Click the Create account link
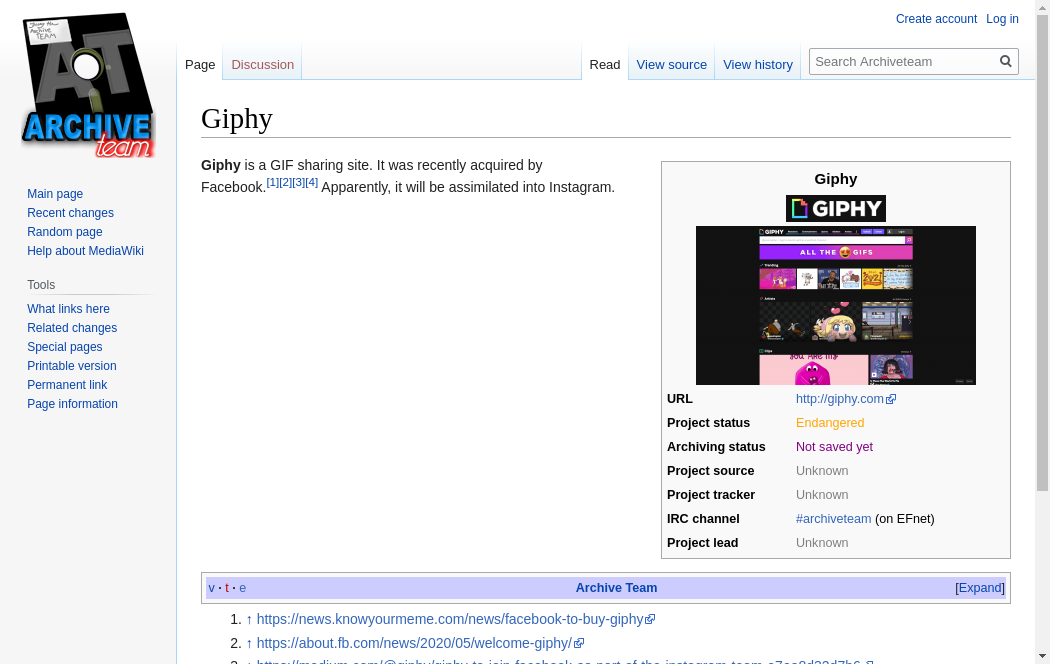 click(936, 19)
